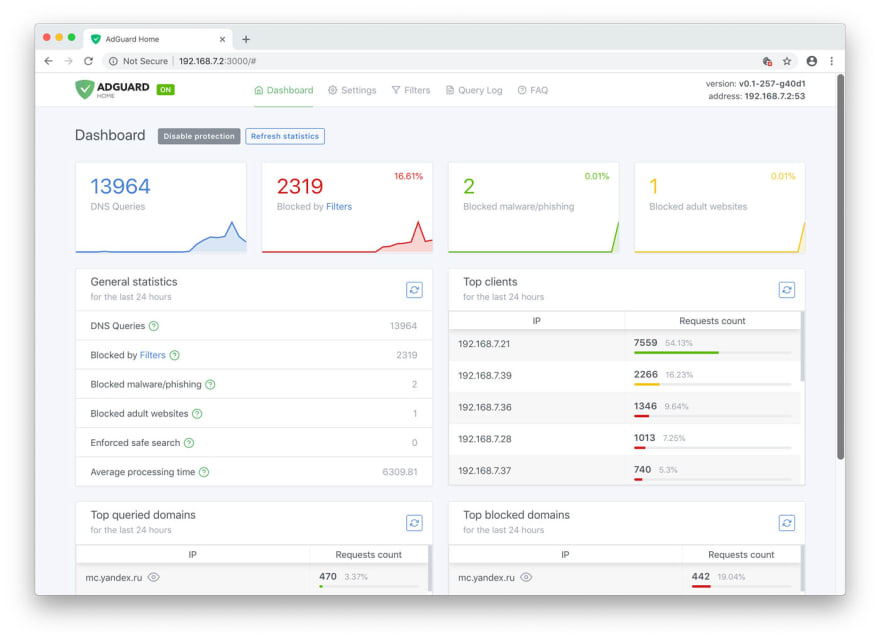The width and height of the screenshot is (880, 641).
Task: Refresh the General statistics panel
Action: [x=414, y=289]
